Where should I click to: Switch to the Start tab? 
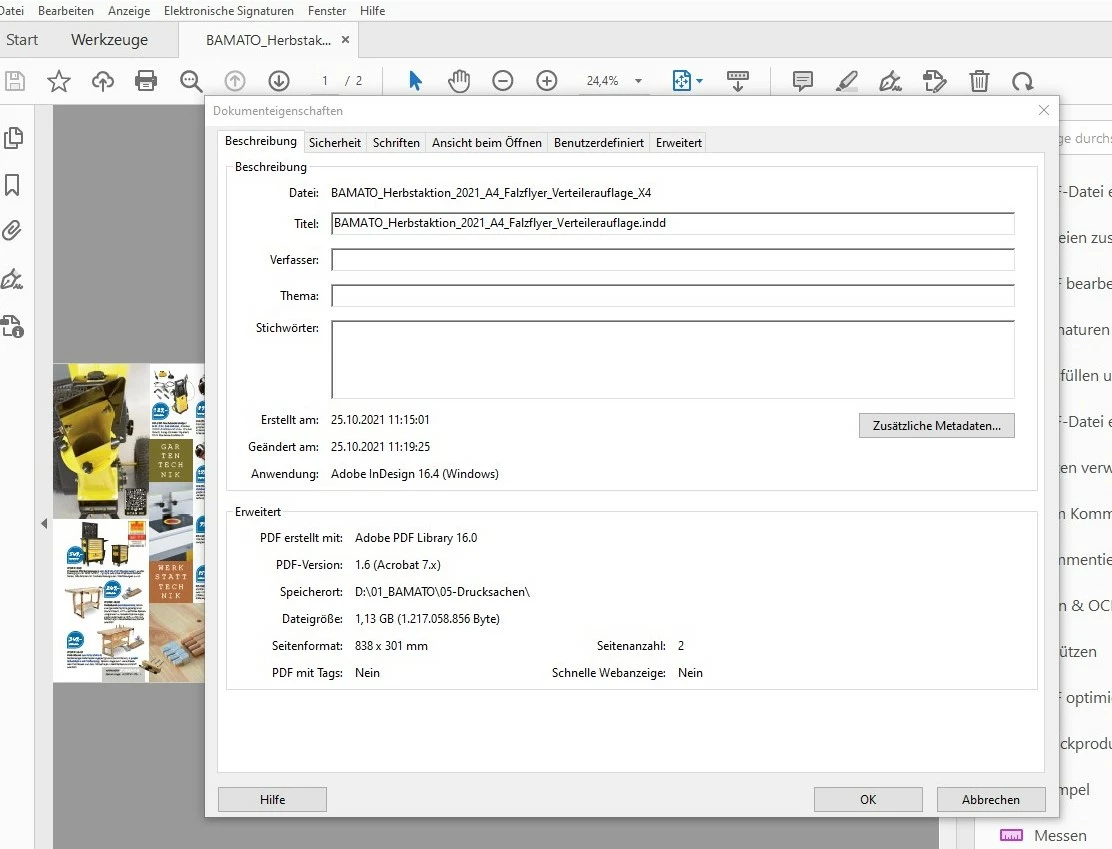pyautogui.click(x=22, y=40)
